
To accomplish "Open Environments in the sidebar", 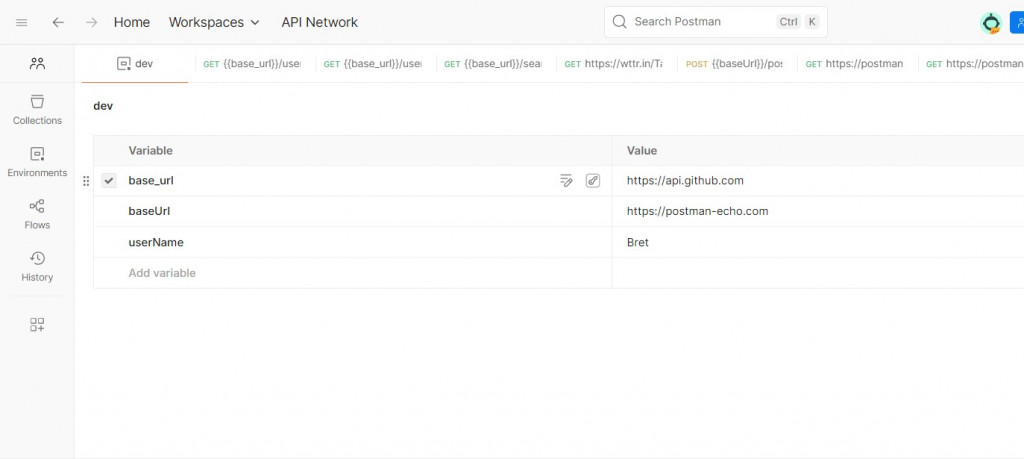I will click(x=37, y=161).
